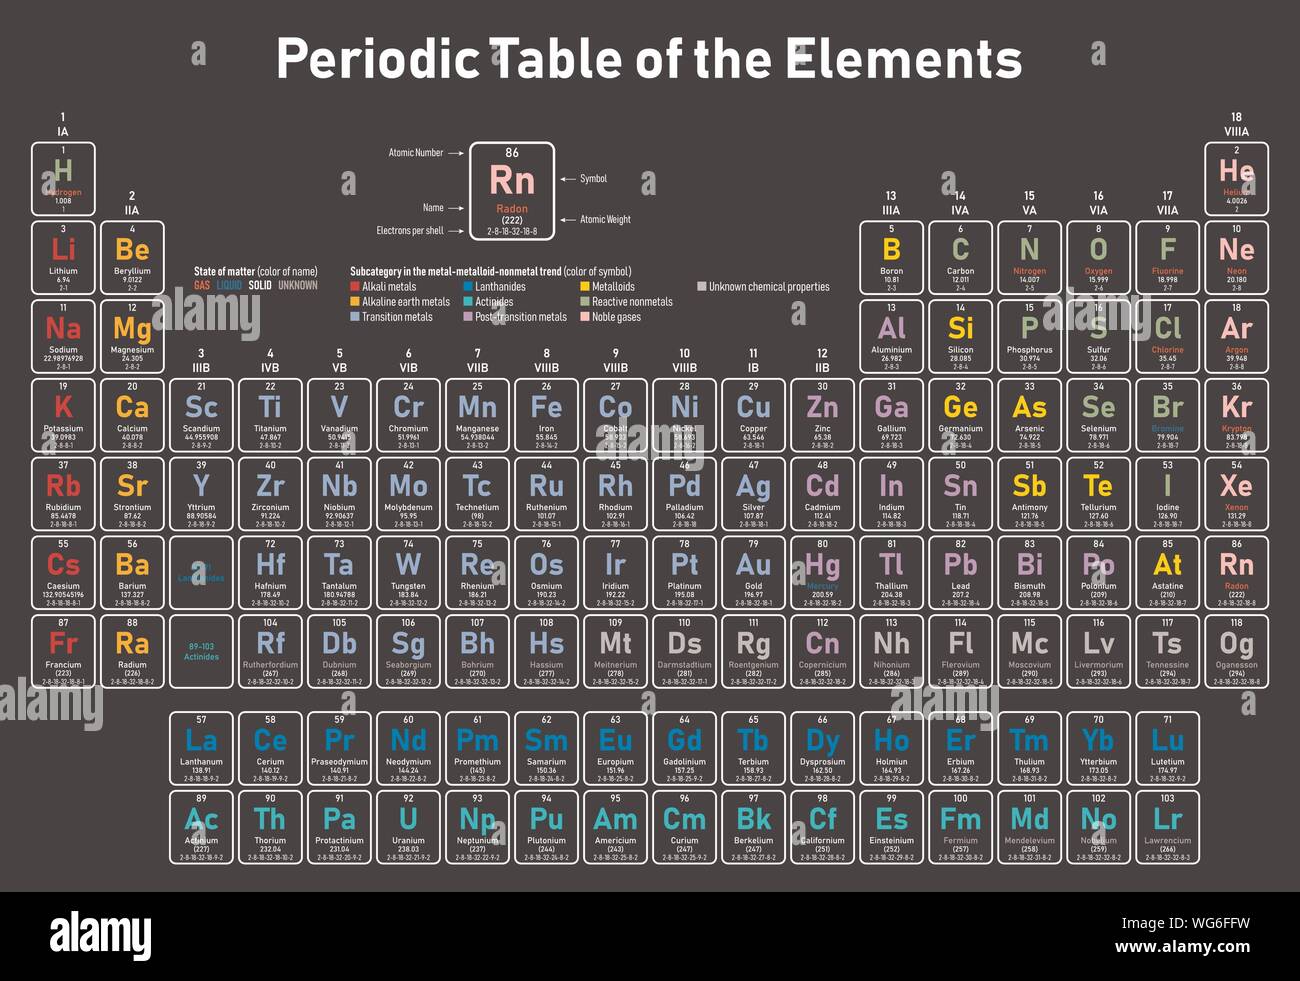Select the Silicon (Si) element cell
Viewport: 1300px width, 981px height.
tap(960, 336)
